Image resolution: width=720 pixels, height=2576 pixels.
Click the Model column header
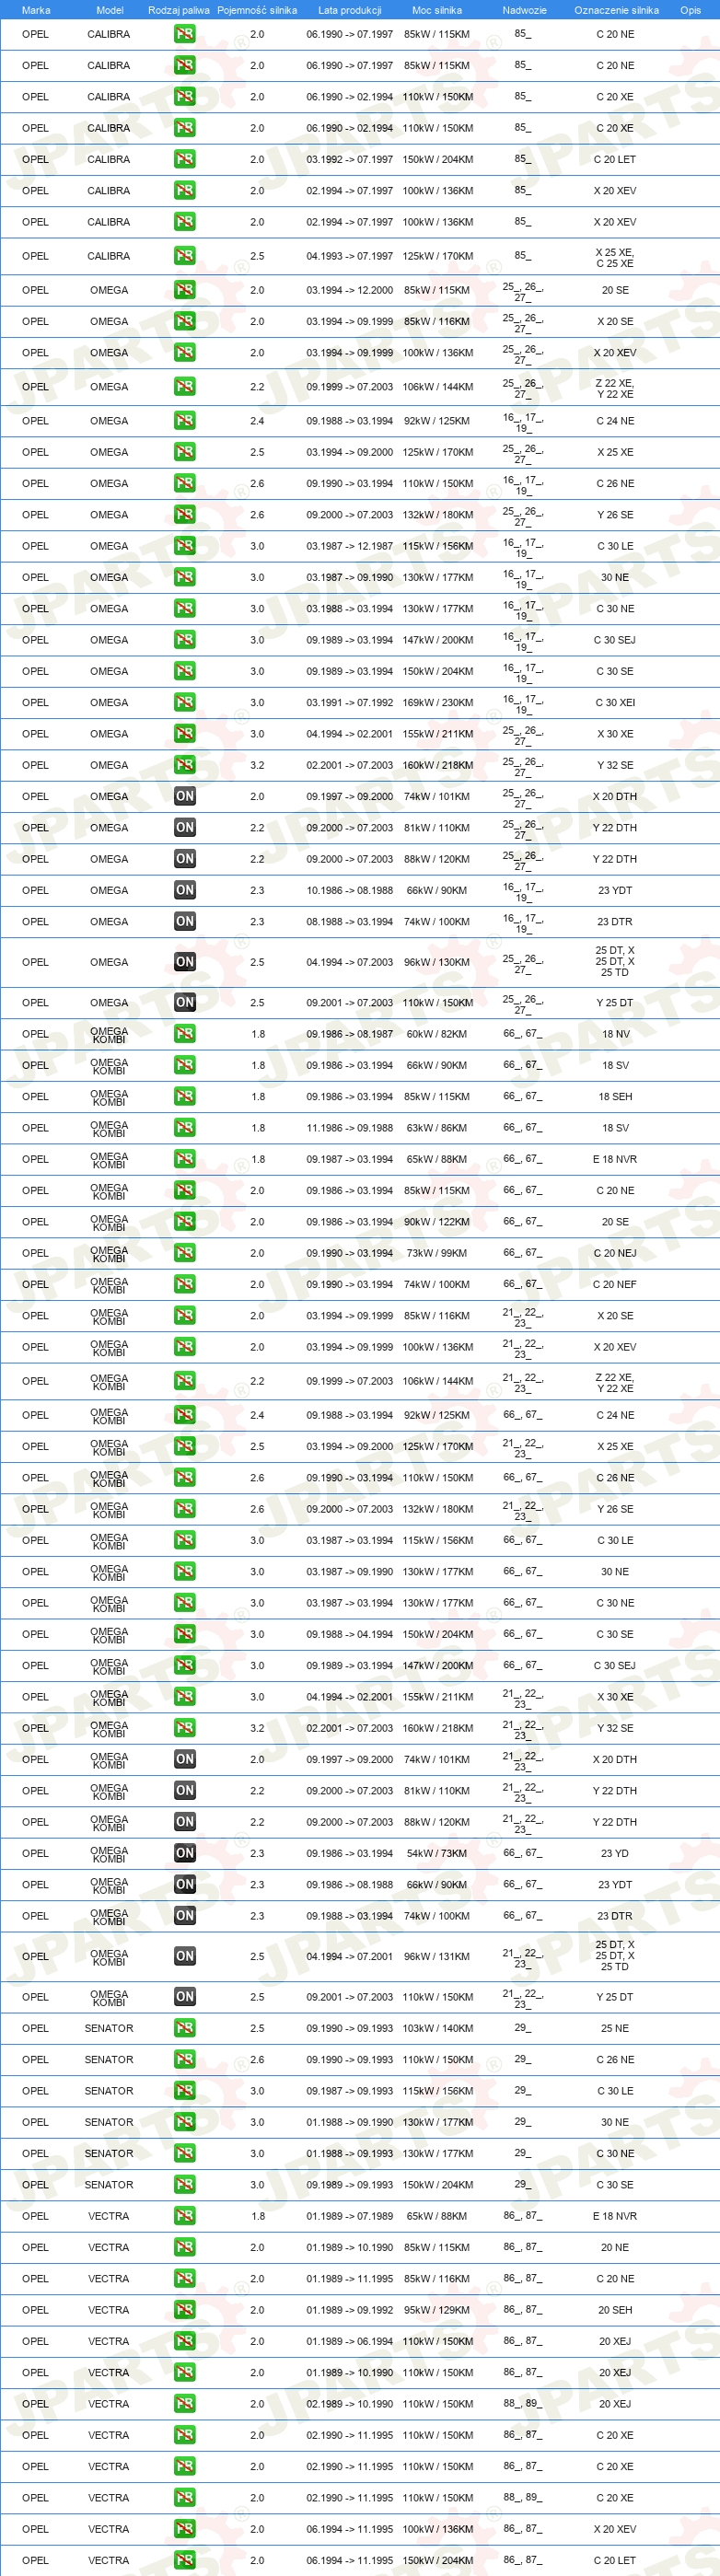click(110, 10)
